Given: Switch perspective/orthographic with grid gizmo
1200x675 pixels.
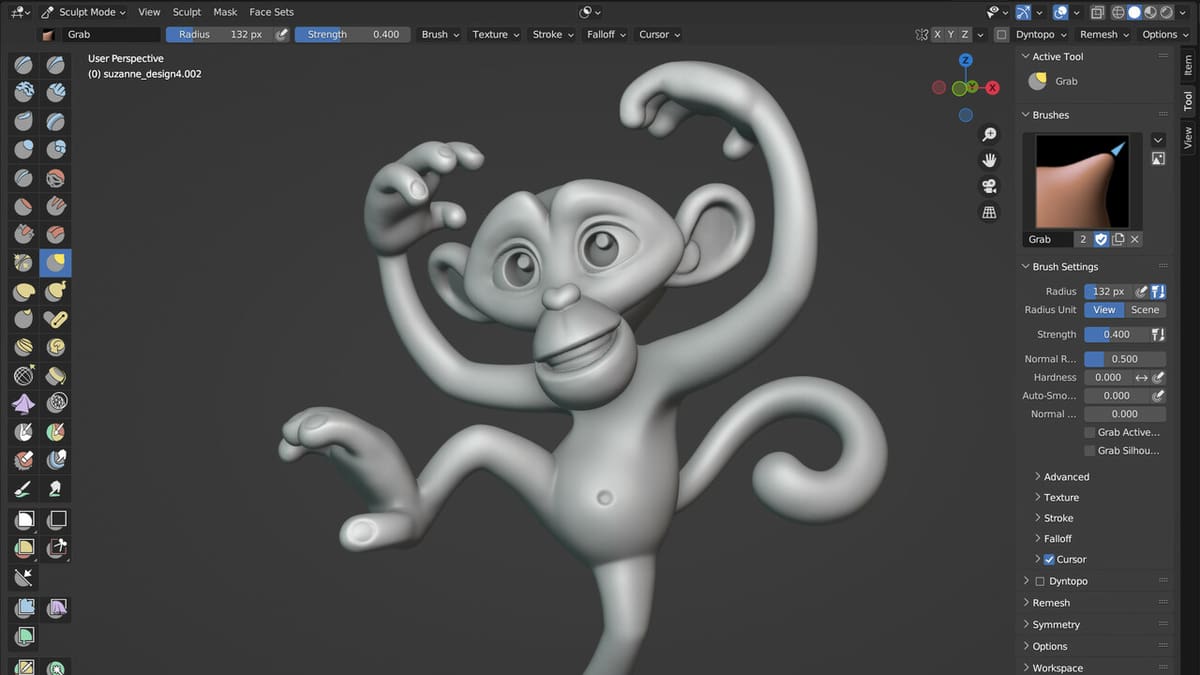Looking at the screenshot, I should pyautogui.click(x=989, y=212).
